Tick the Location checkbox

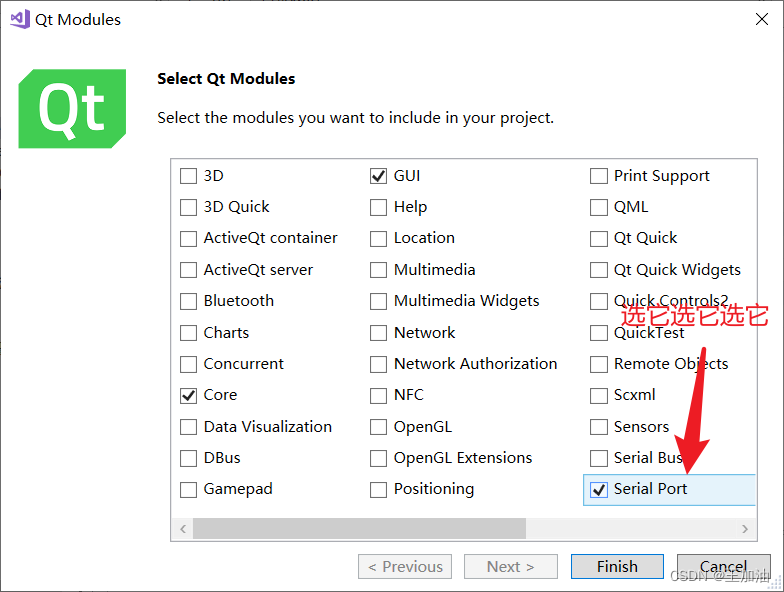tap(378, 238)
